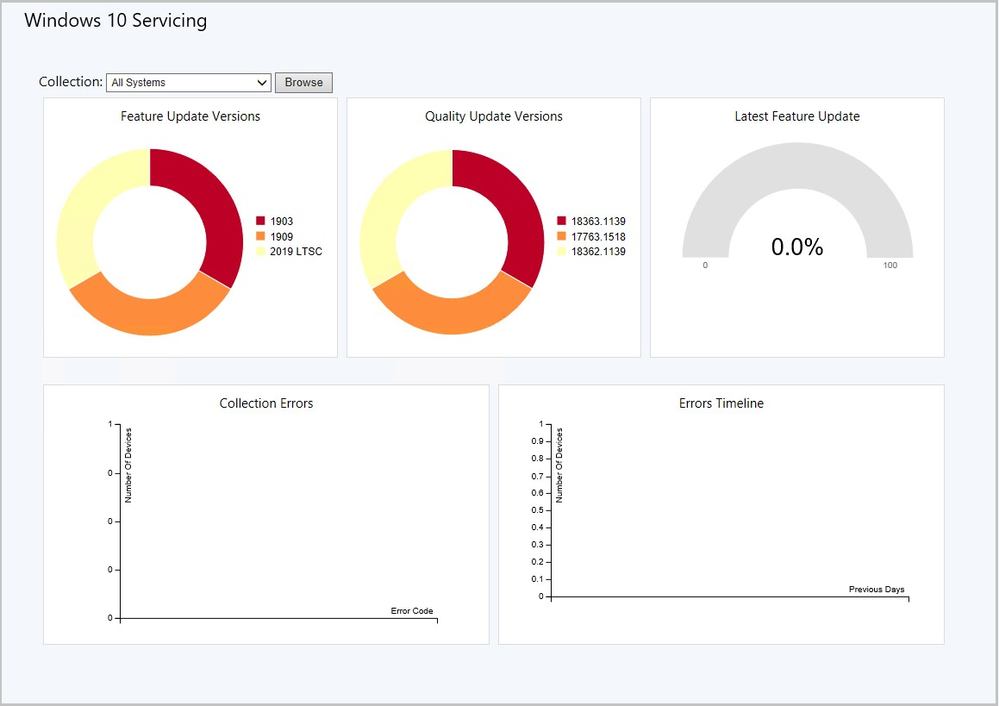The width and height of the screenshot is (999, 706).
Task: Click the 18363.1139 legend label
Action: coord(598,221)
